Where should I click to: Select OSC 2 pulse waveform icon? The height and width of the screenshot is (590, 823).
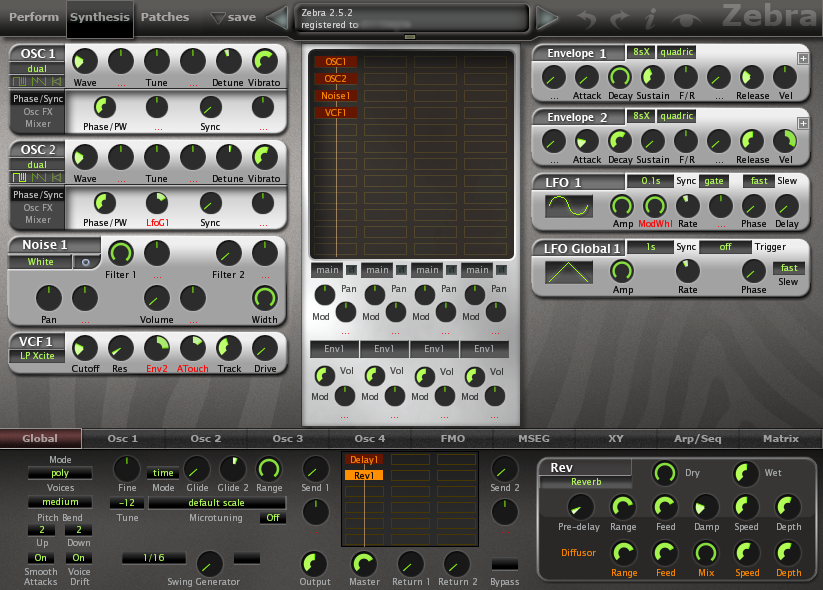(x=20, y=177)
